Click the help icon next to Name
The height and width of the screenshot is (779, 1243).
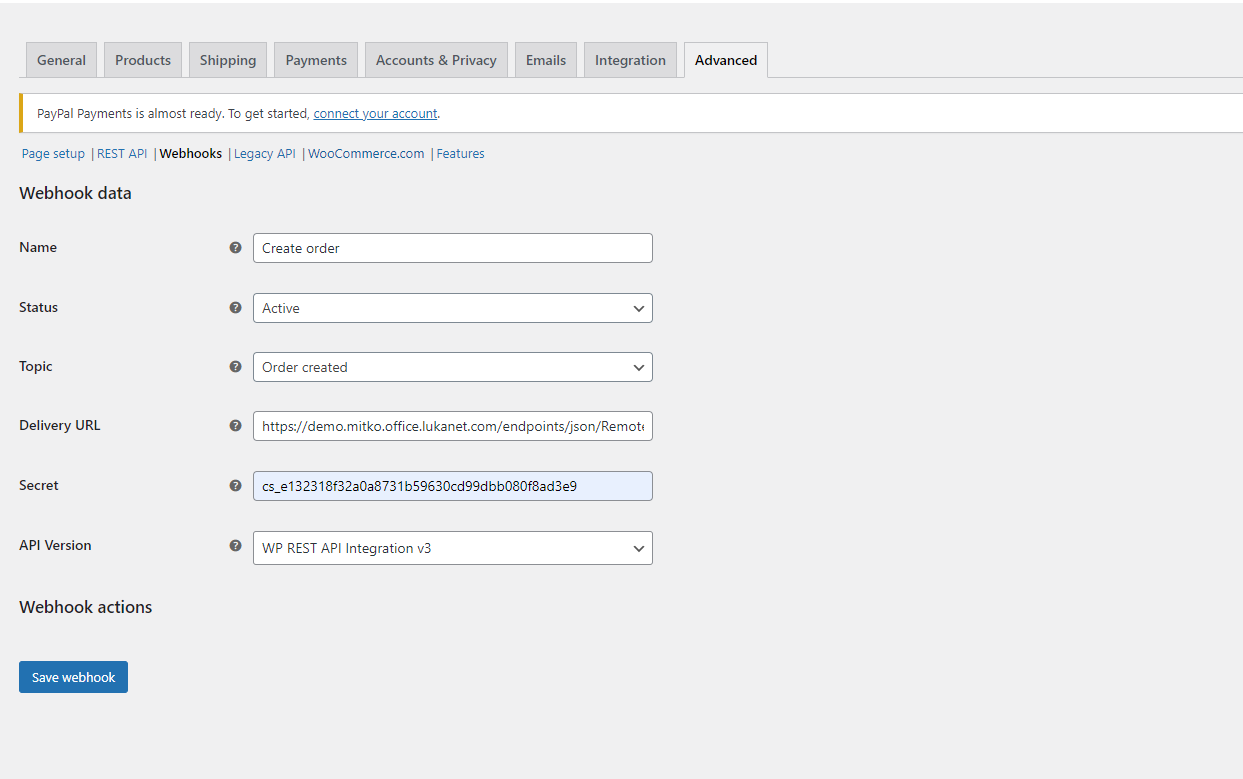(x=235, y=247)
